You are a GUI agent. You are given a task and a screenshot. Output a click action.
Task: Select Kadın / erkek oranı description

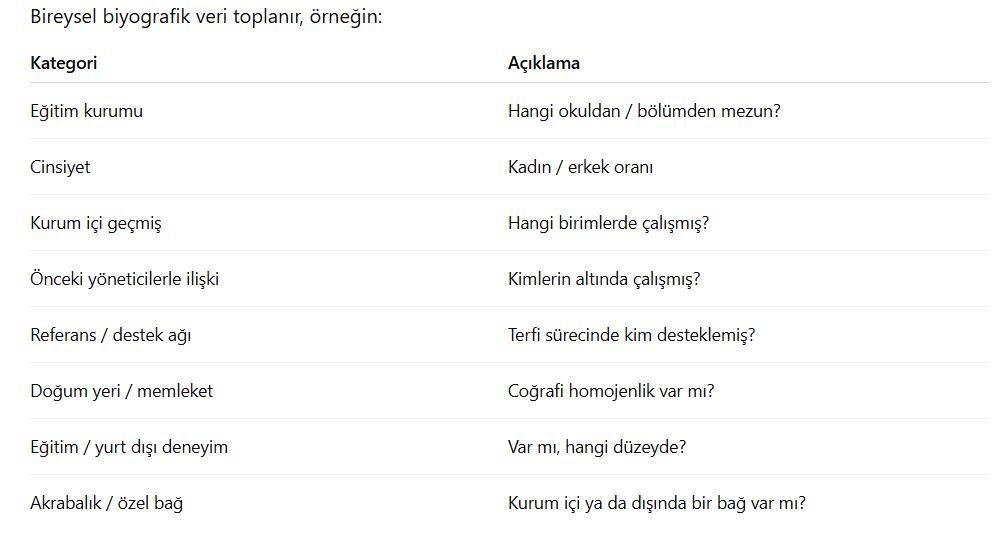(580, 167)
